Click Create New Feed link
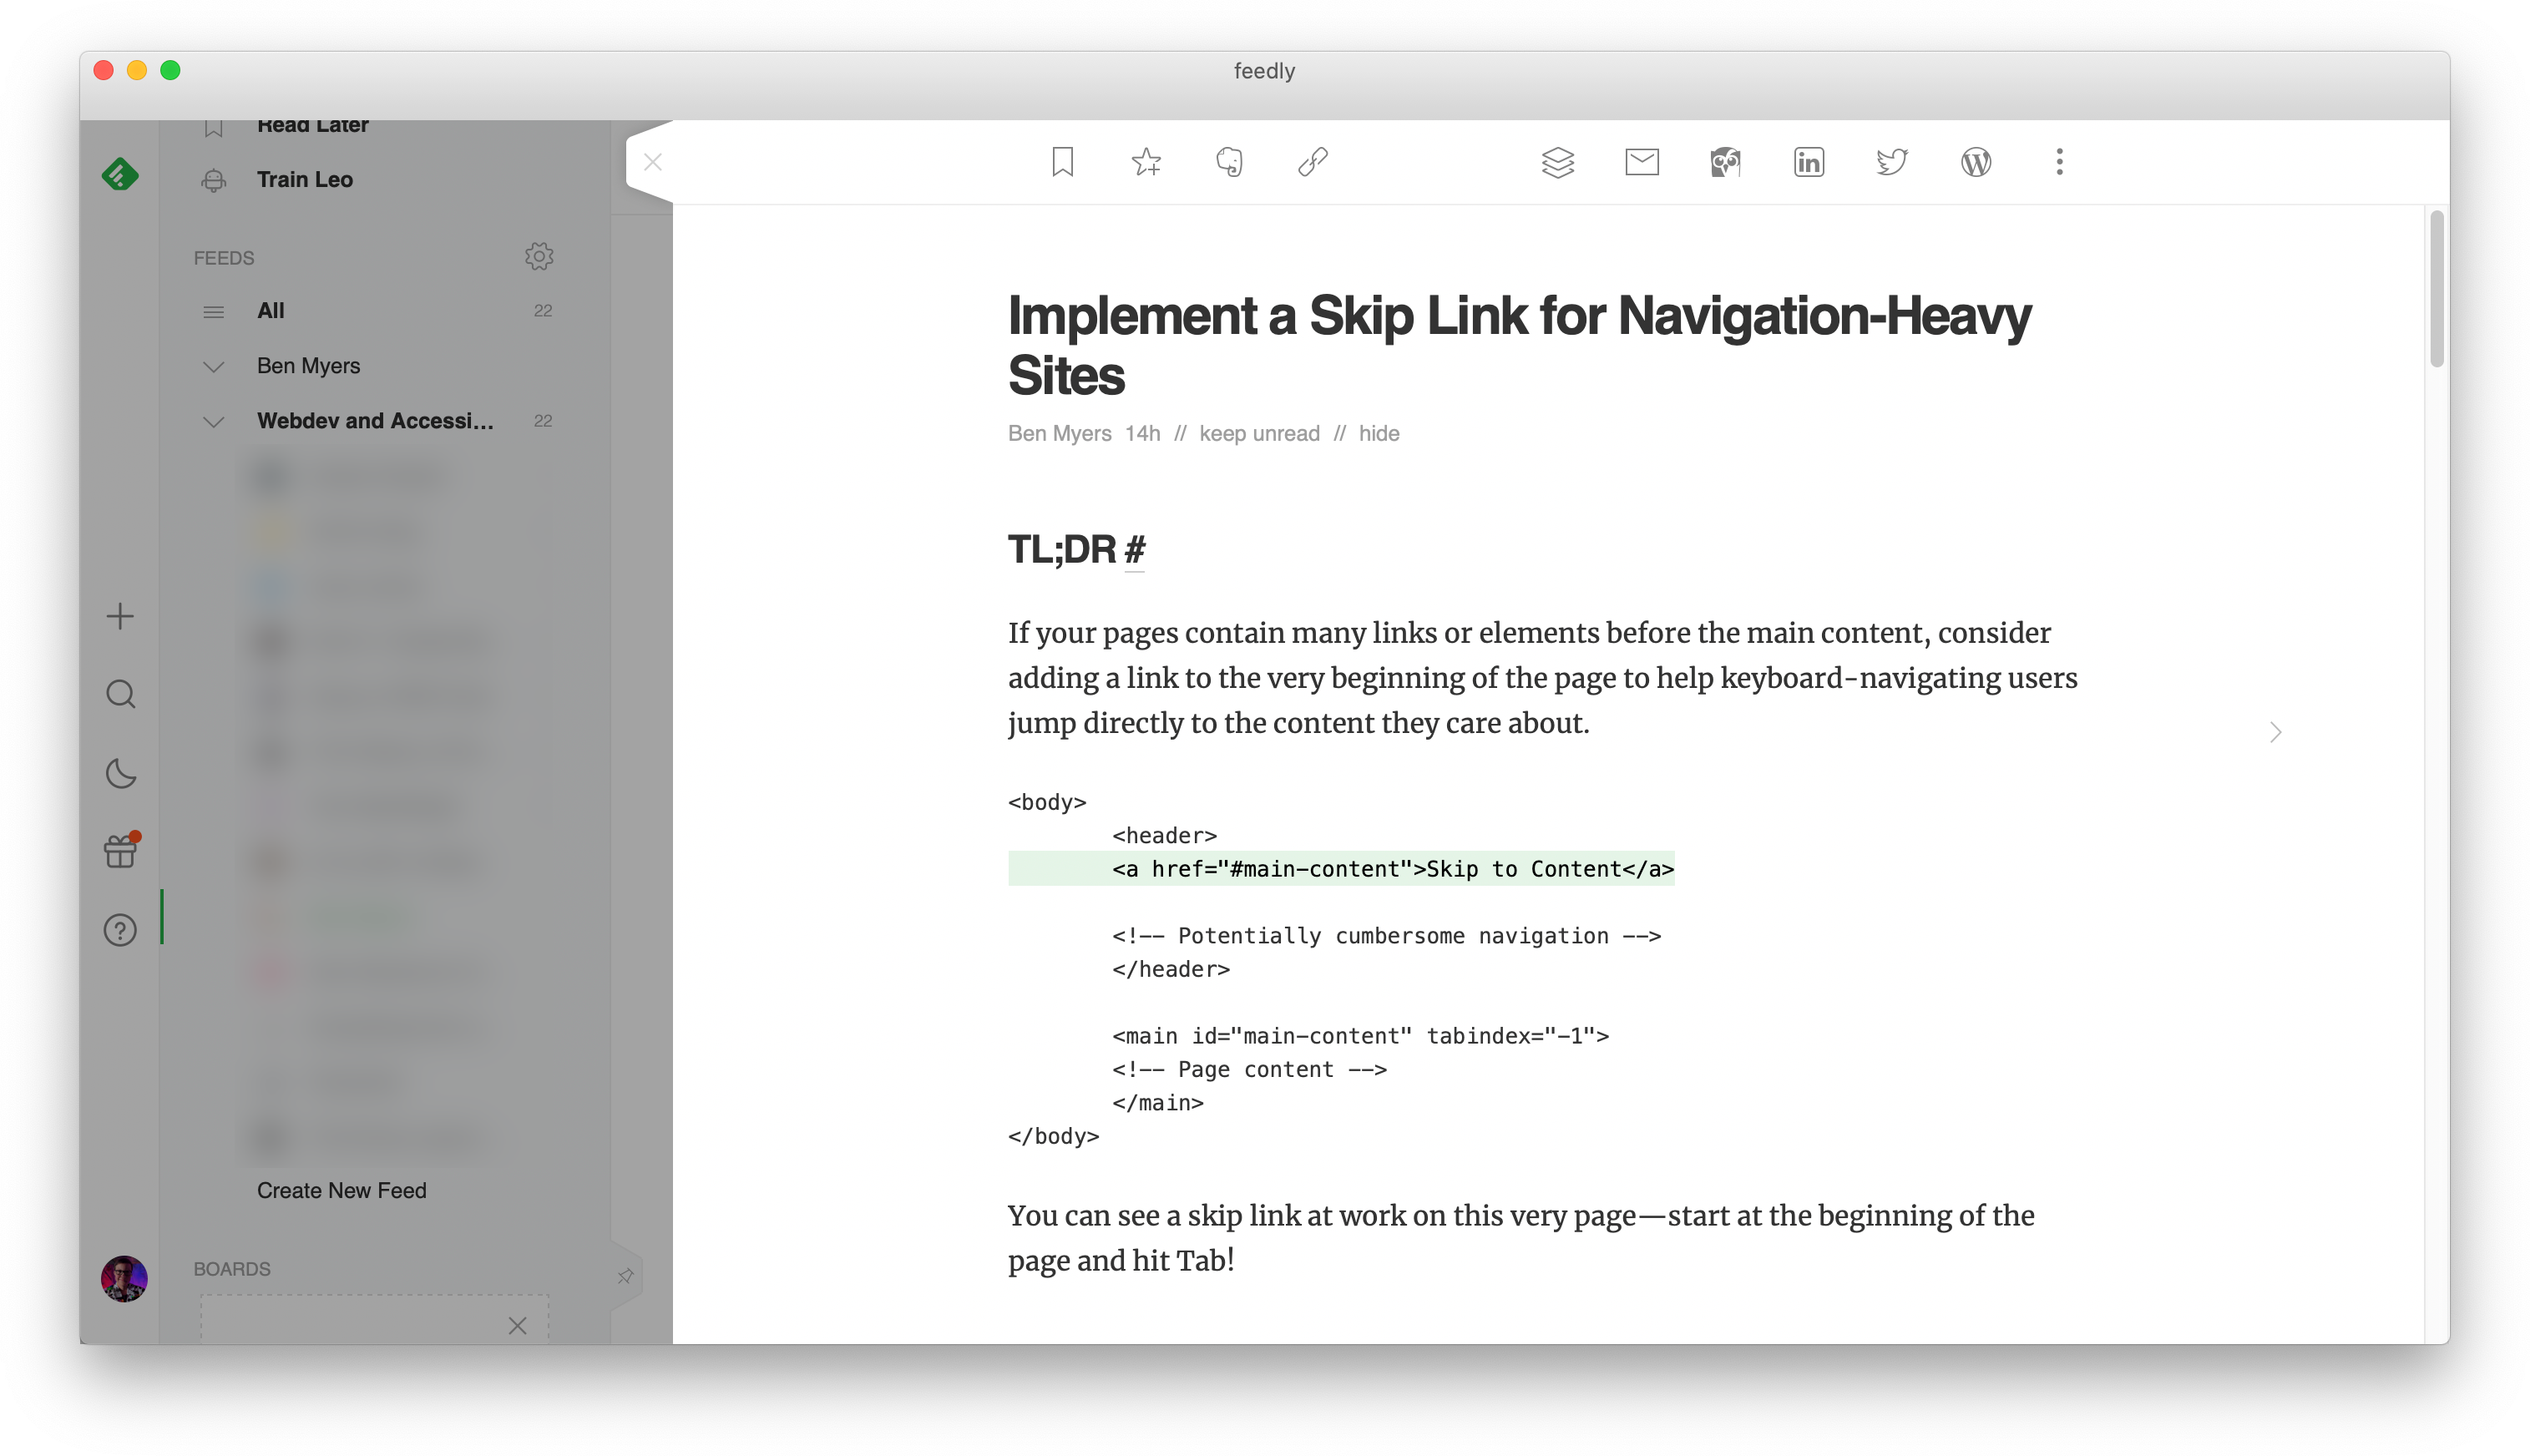This screenshot has width=2530, height=1456. [341, 1190]
